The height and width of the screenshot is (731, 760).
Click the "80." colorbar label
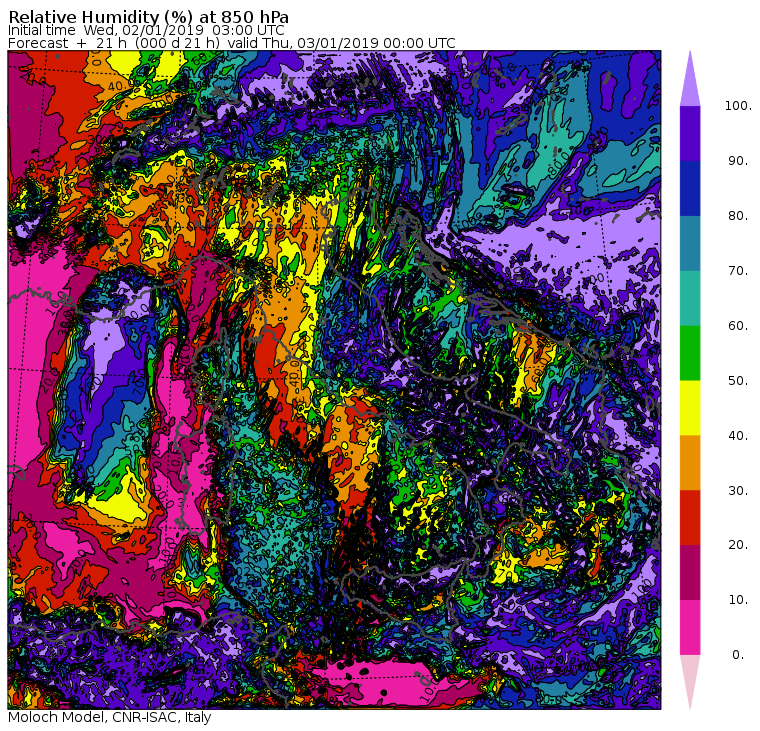coord(738,216)
